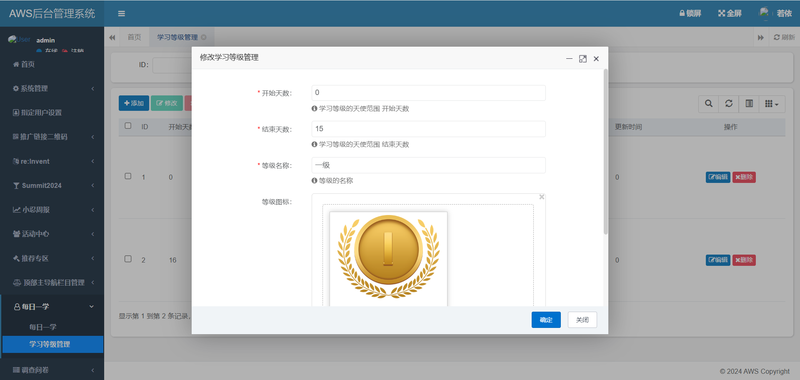Viewport: 800px width, 380px height.
Task: Expand re:Invent sidebar menu
Action: click(x=52, y=161)
